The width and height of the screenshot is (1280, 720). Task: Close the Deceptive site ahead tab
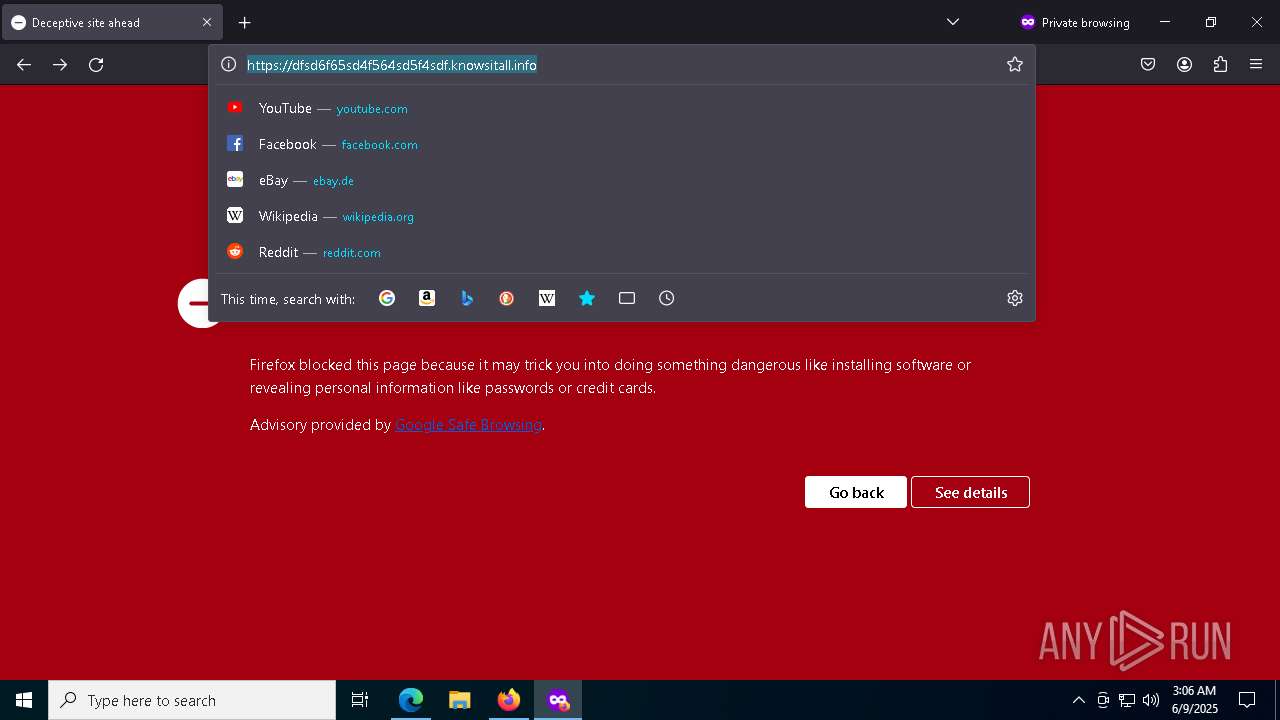pos(207,22)
